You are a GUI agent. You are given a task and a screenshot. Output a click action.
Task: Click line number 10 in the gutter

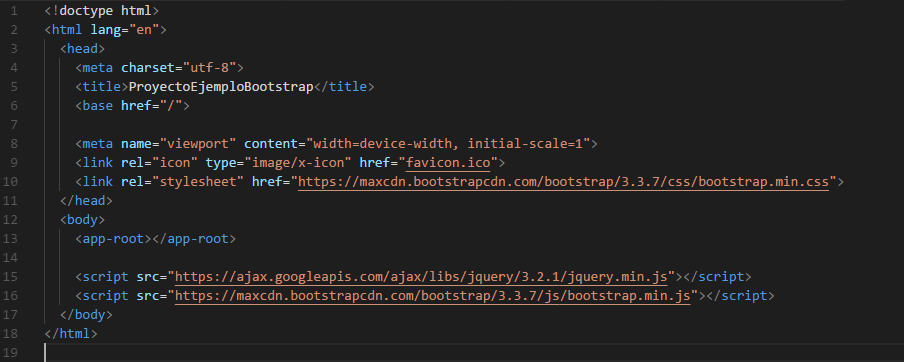pyautogui.click(x=10, y=182)
